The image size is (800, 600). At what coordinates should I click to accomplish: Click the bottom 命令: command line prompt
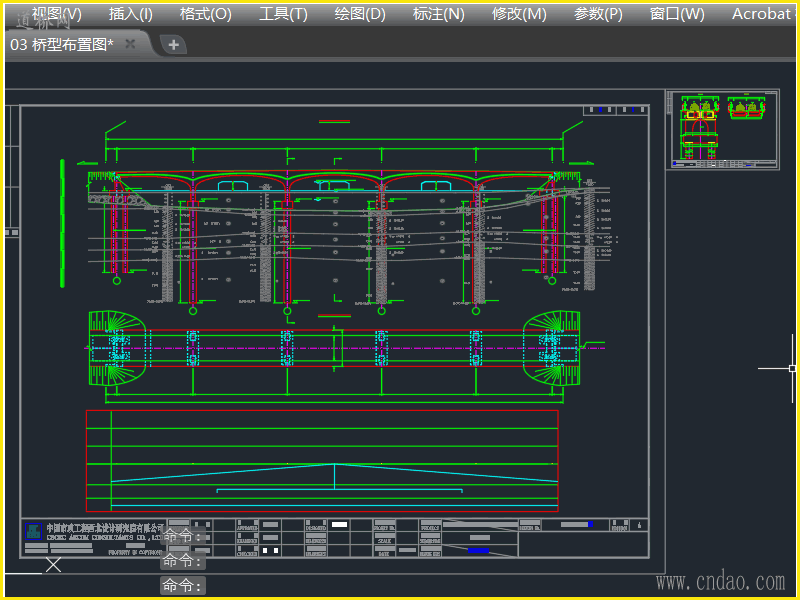coord(183,585)
